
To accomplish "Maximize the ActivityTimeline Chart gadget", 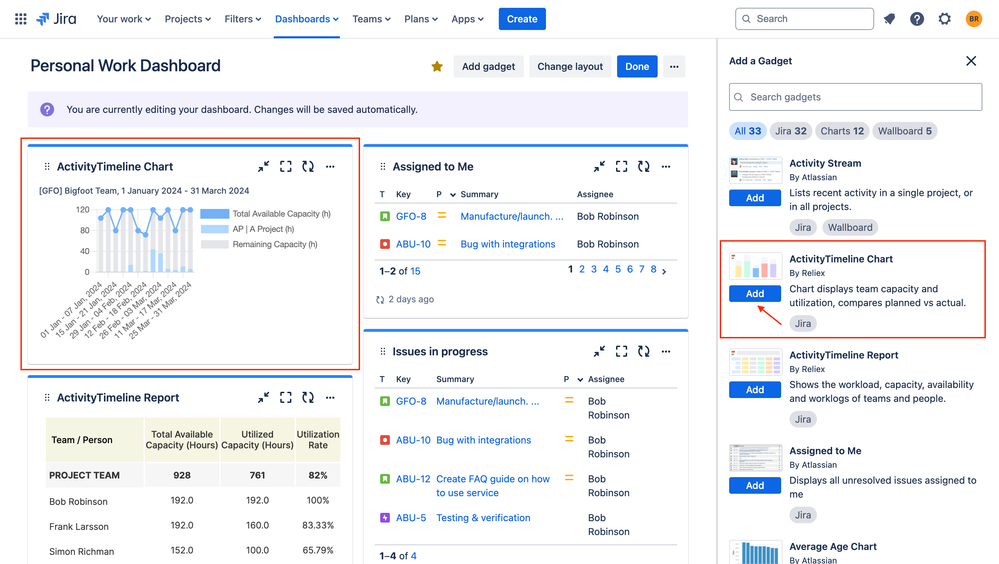I will coord(285,166).
